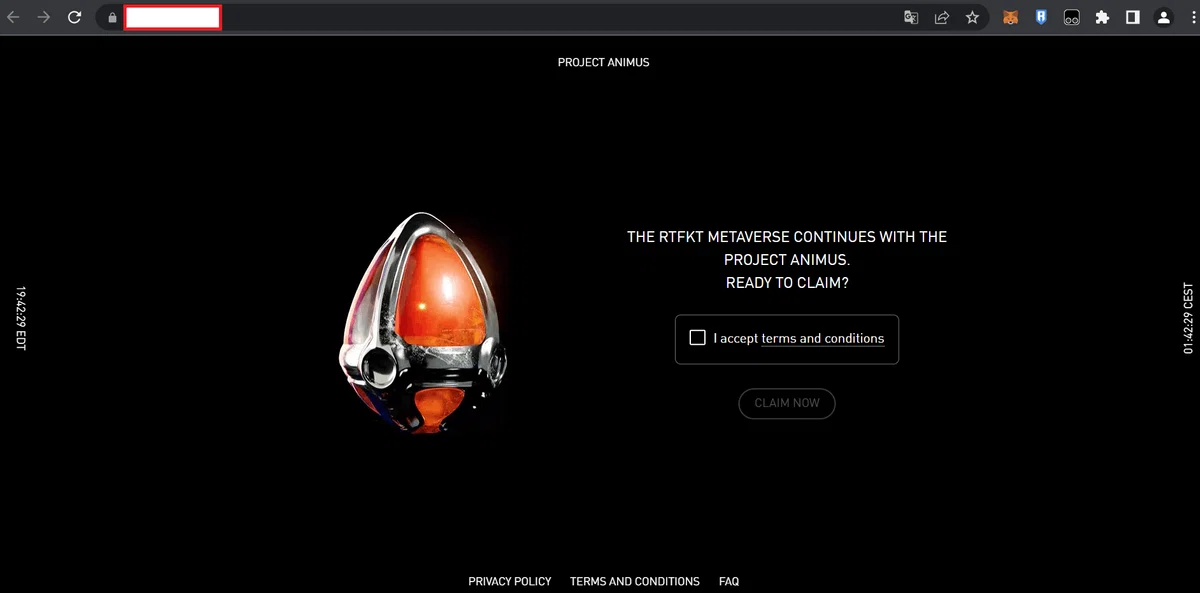
Task: Click the READY TO CLAIM? text
Action: tap(787, 283)
